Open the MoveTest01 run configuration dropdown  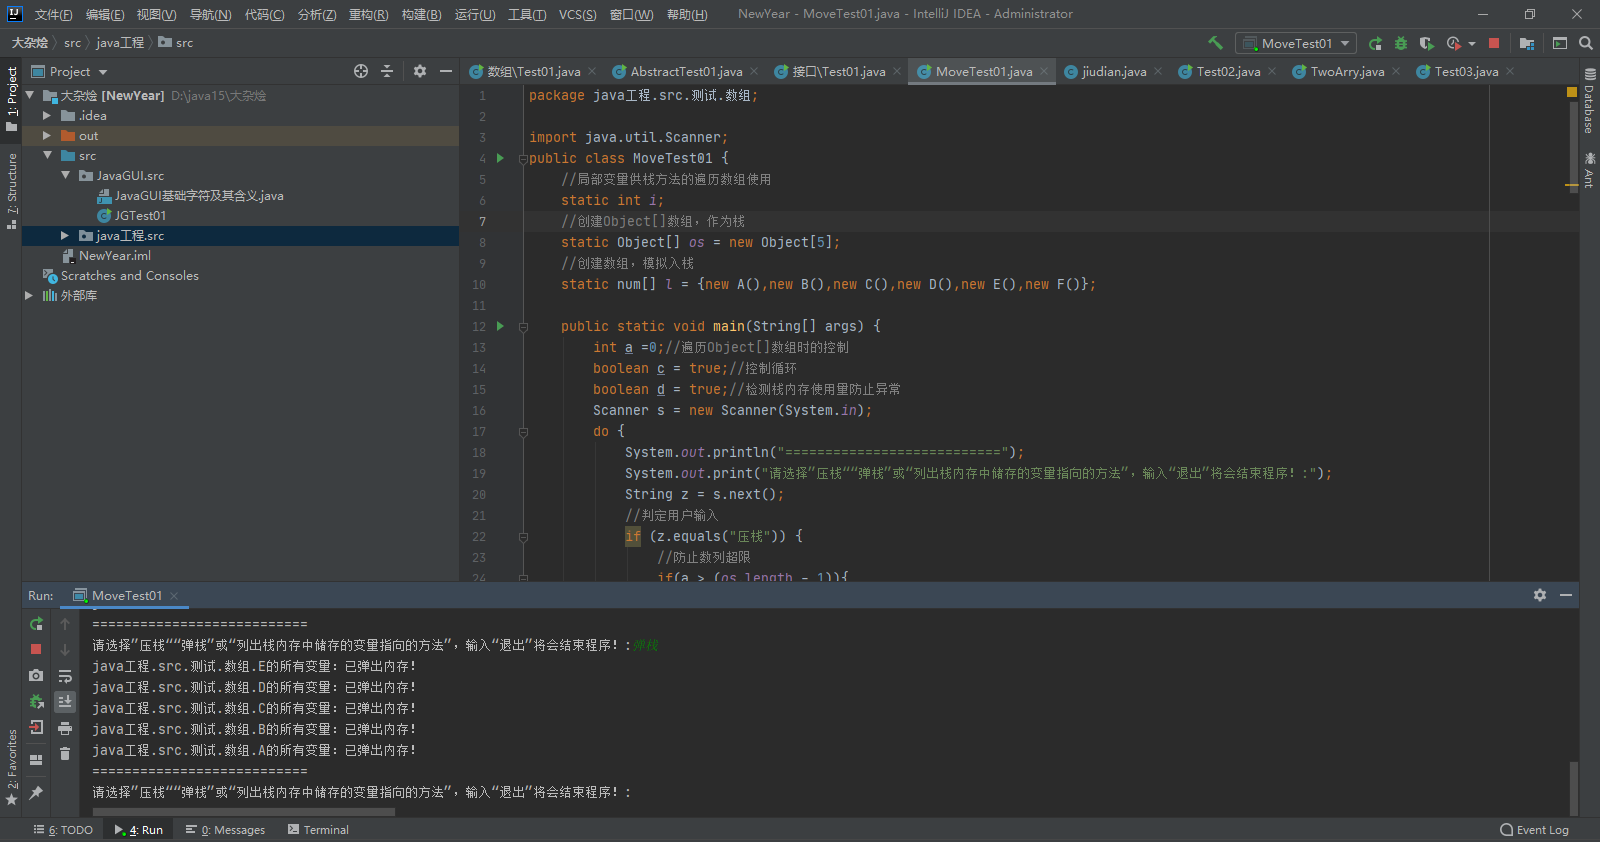click(x=1296, y=43)
